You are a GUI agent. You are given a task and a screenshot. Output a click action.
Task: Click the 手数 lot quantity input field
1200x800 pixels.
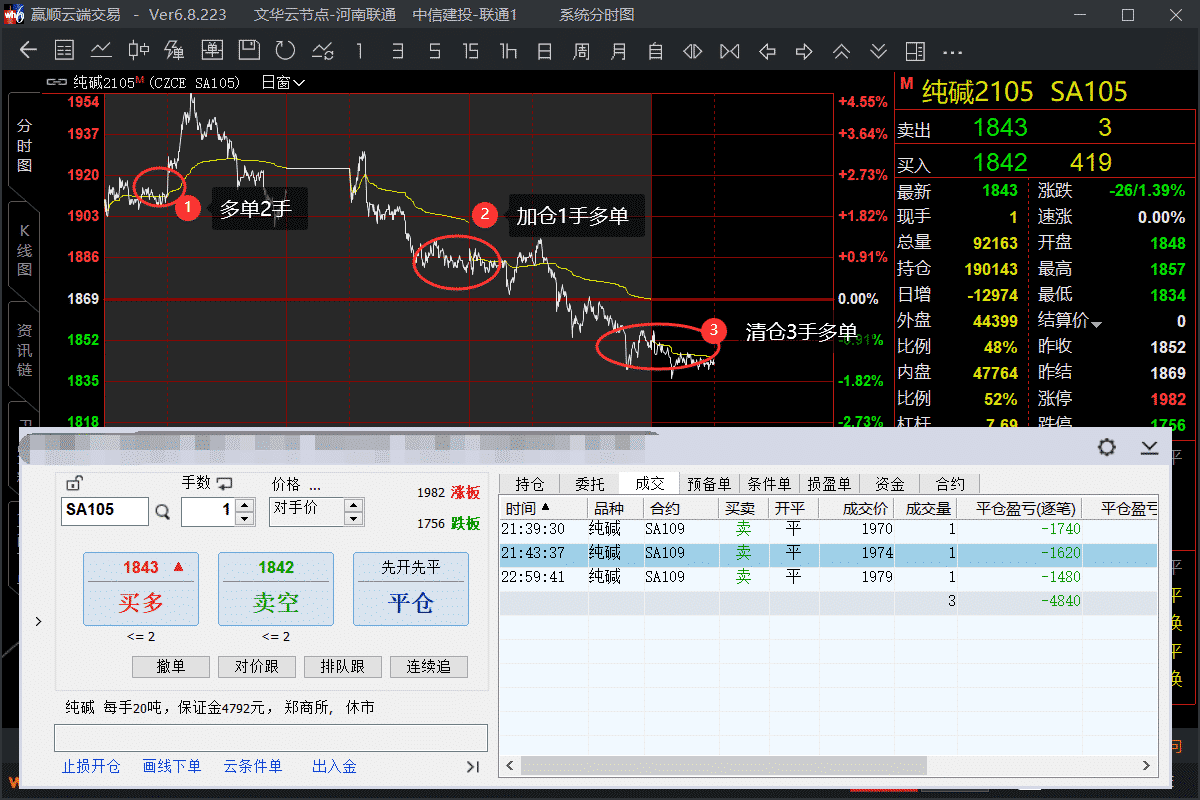(x=209, y=511)
